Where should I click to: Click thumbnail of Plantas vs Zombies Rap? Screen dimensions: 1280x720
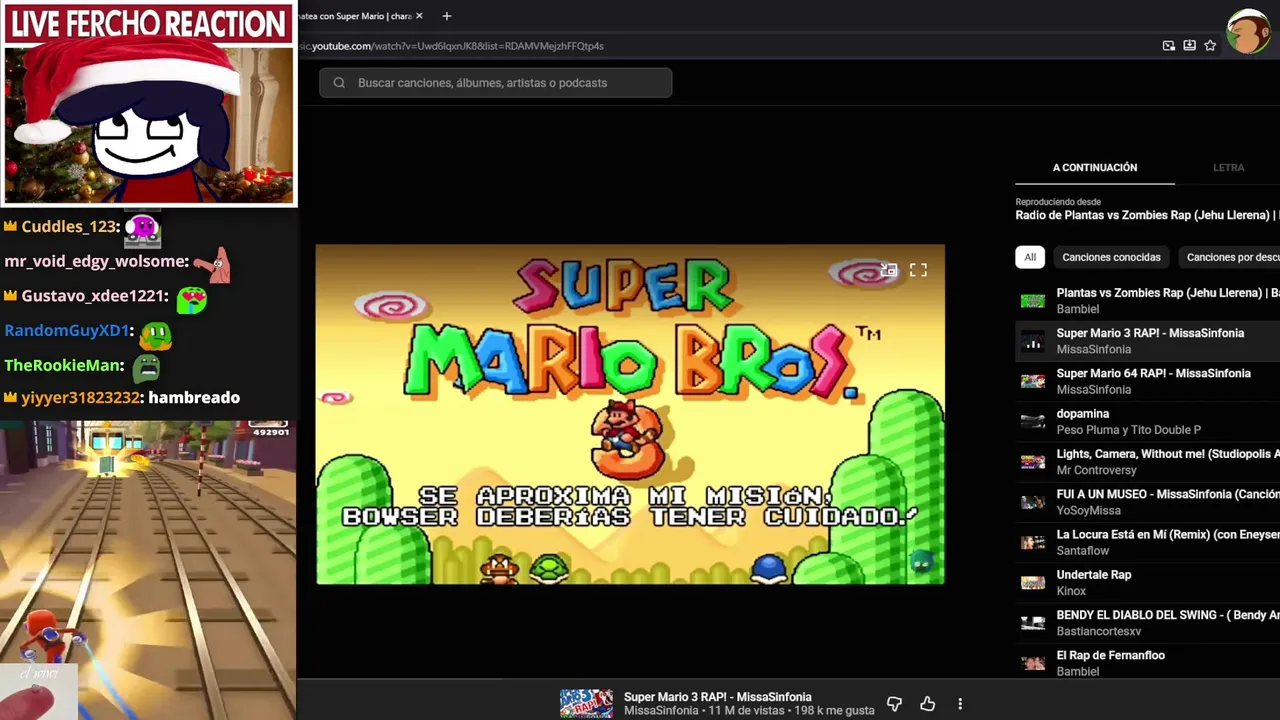click(x=1032, y=301)
